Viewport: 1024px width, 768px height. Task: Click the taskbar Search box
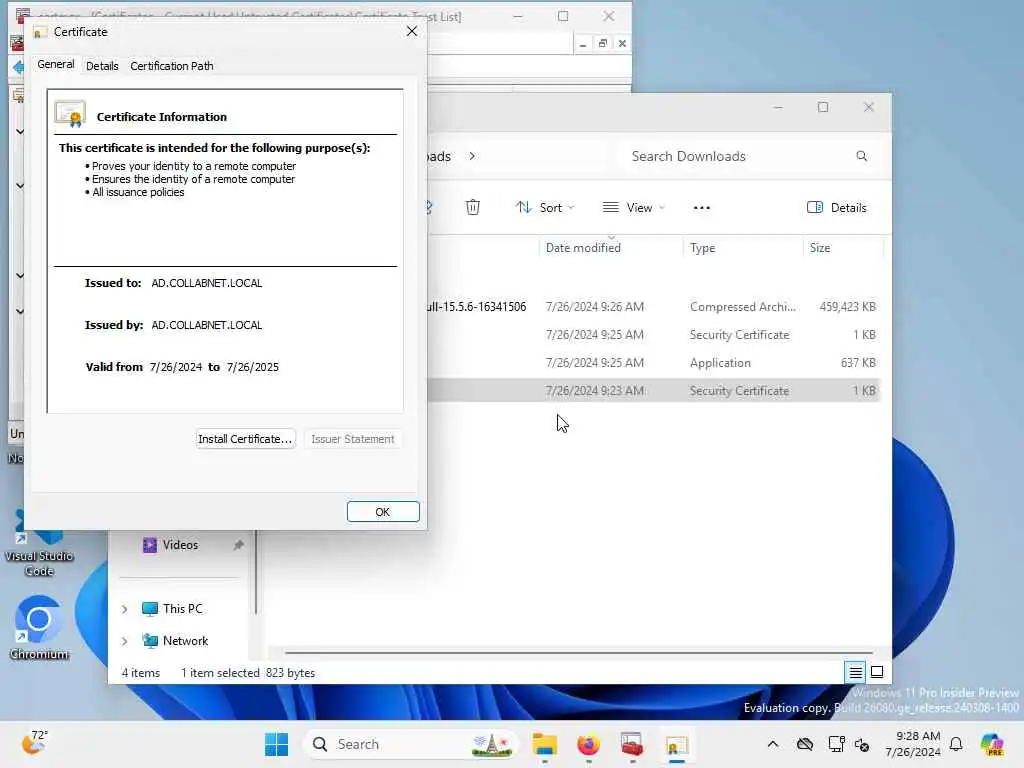click(x=410, y=744)
